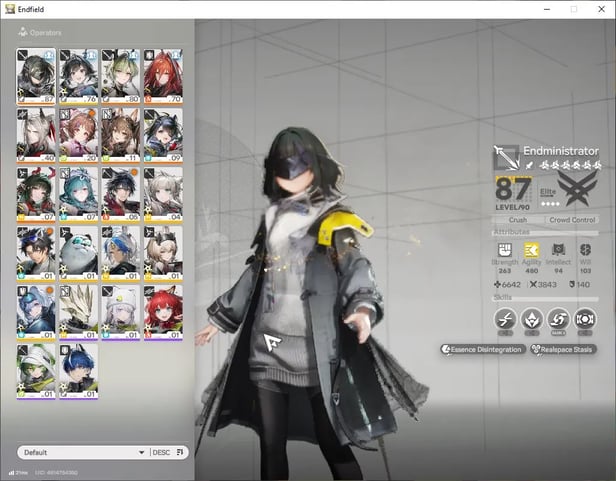
Task: Open the third skill icon under Skills
Action: [559, 319]
